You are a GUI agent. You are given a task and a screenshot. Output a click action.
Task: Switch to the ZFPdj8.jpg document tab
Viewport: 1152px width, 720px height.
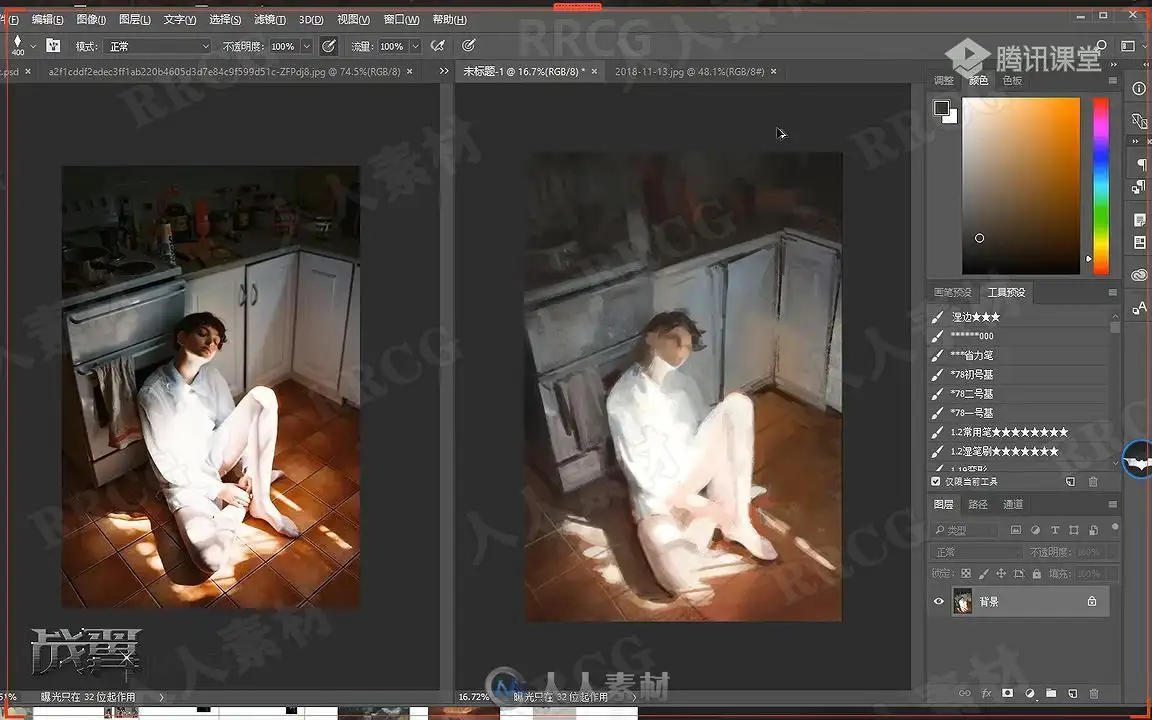pyautogui.click(x=224, y=71)
